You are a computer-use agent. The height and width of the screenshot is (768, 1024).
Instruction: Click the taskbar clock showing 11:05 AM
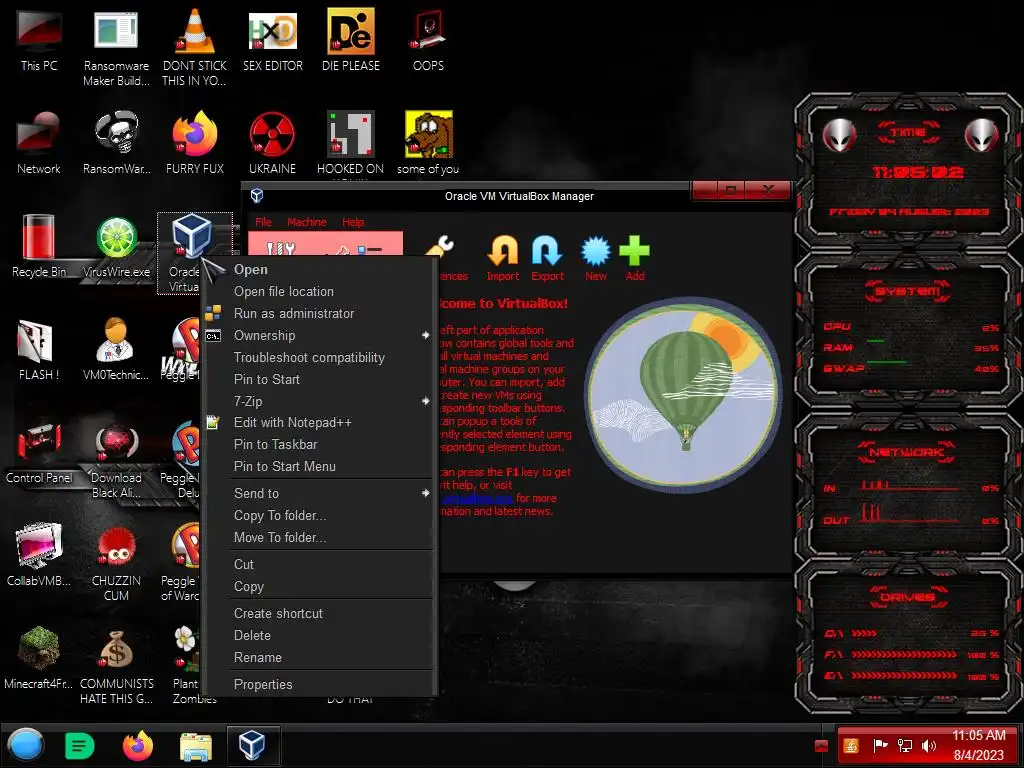coord(978,745)
